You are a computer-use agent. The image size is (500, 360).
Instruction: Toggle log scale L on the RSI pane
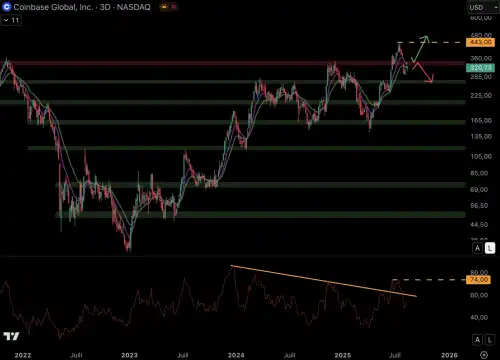click(490, 340)
